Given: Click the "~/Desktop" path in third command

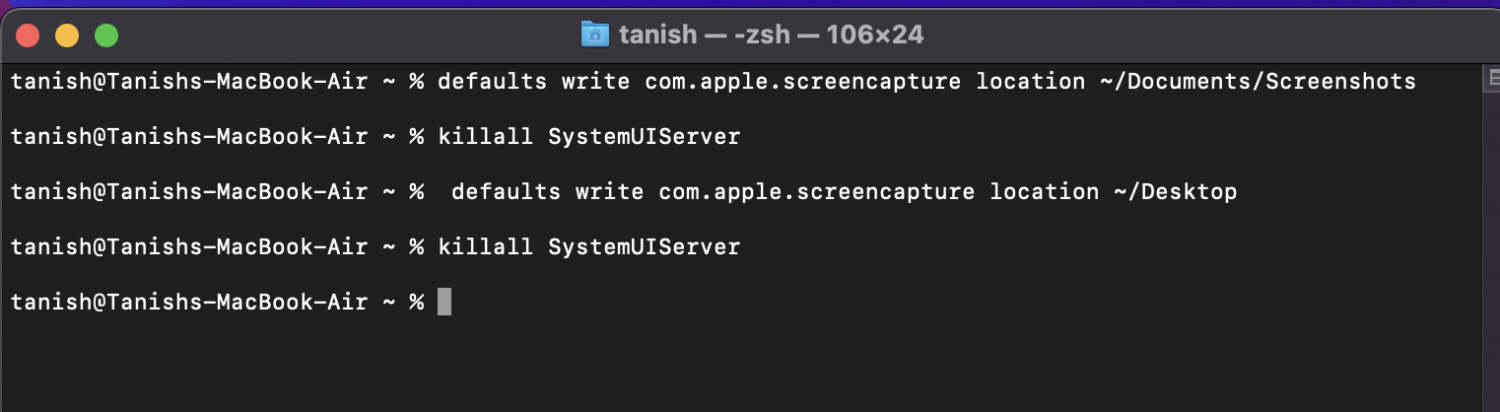Looking at the screenshot, I should point(1175,192).
